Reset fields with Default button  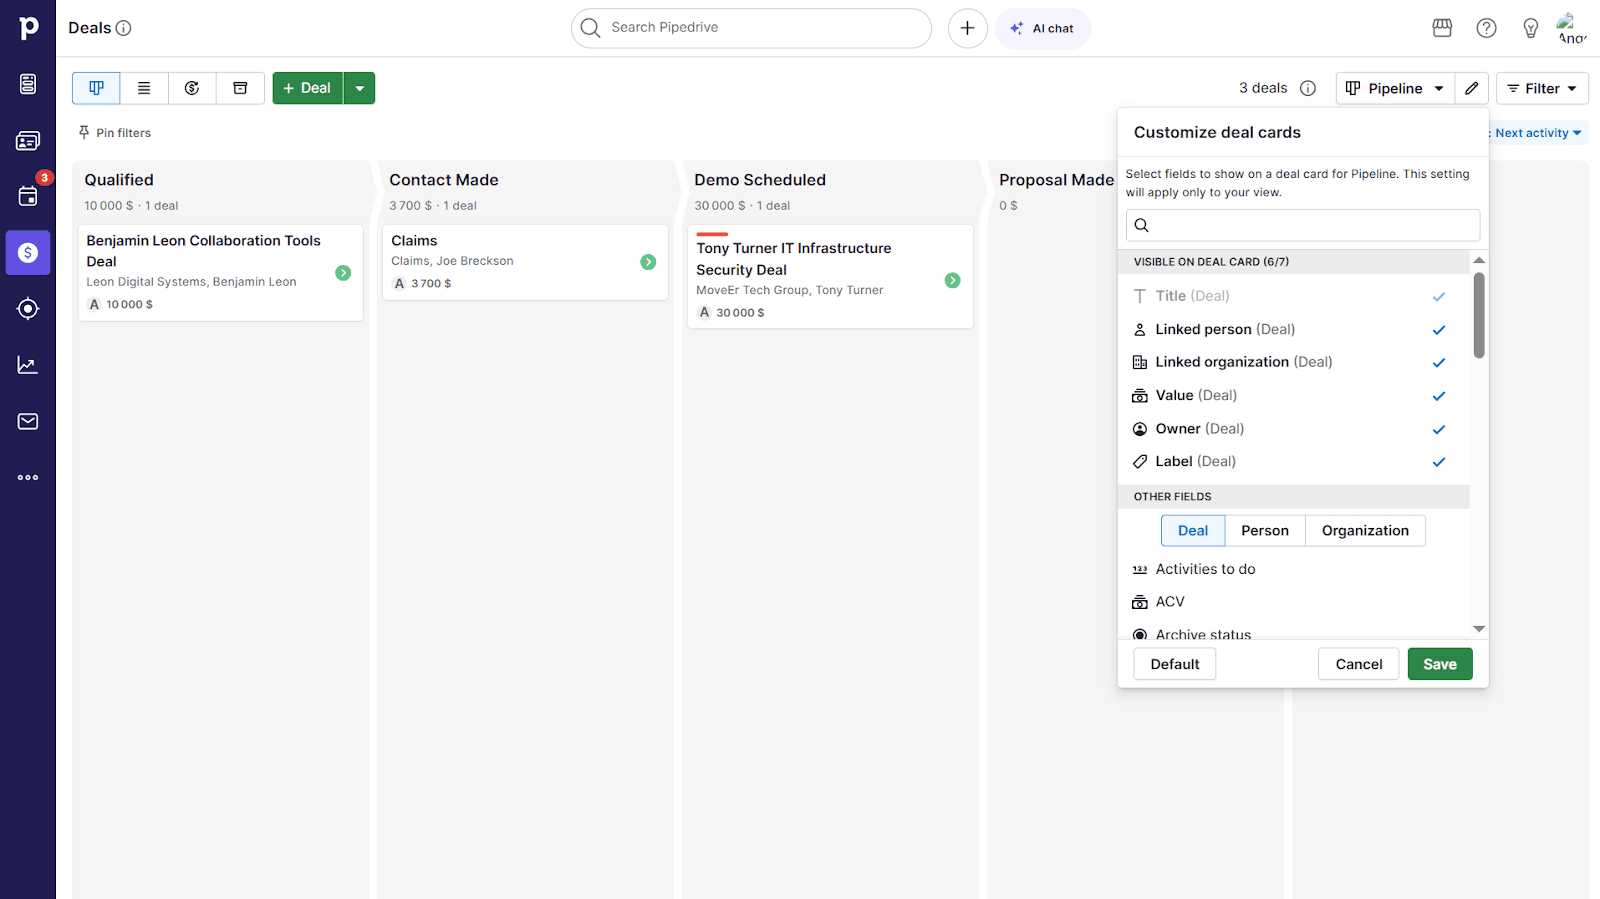tap(1174, 664)
